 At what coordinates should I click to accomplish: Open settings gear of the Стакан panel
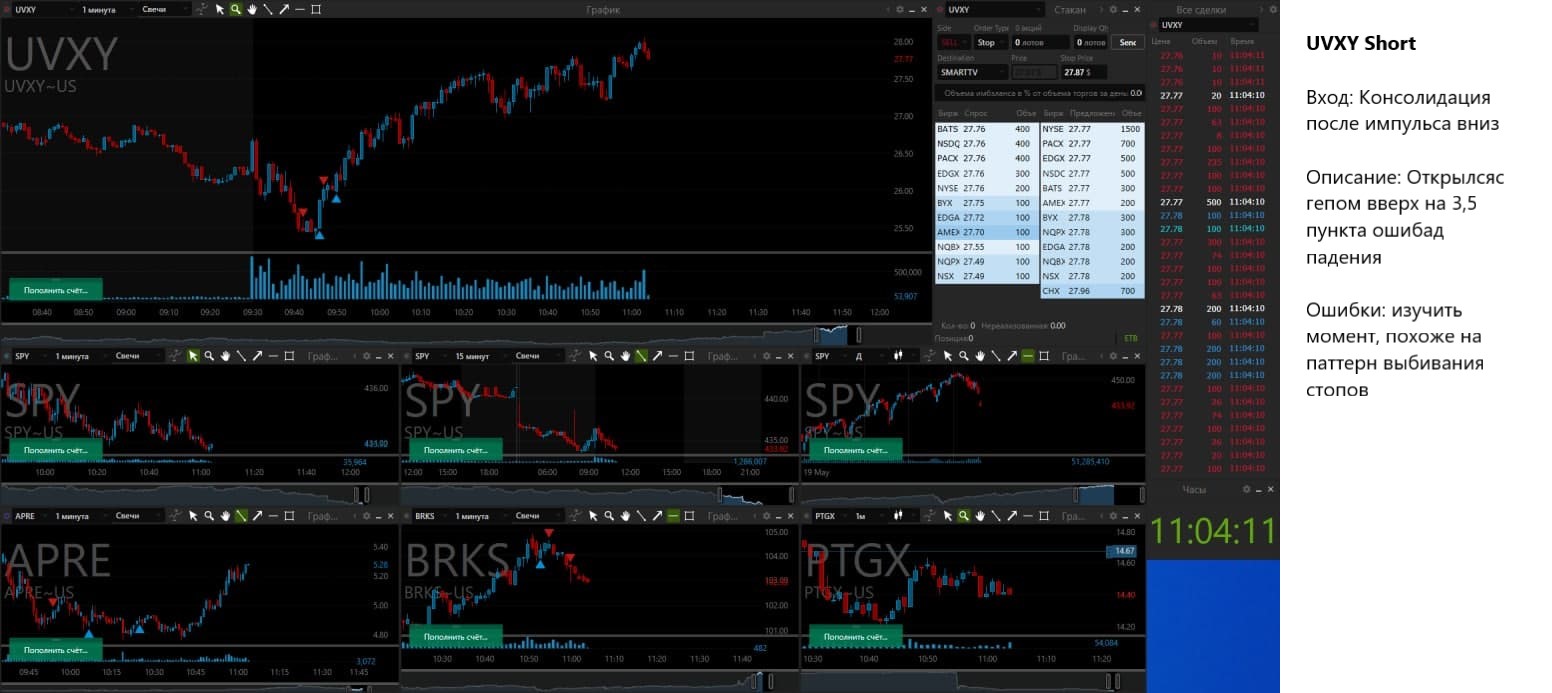[1115, 9]
